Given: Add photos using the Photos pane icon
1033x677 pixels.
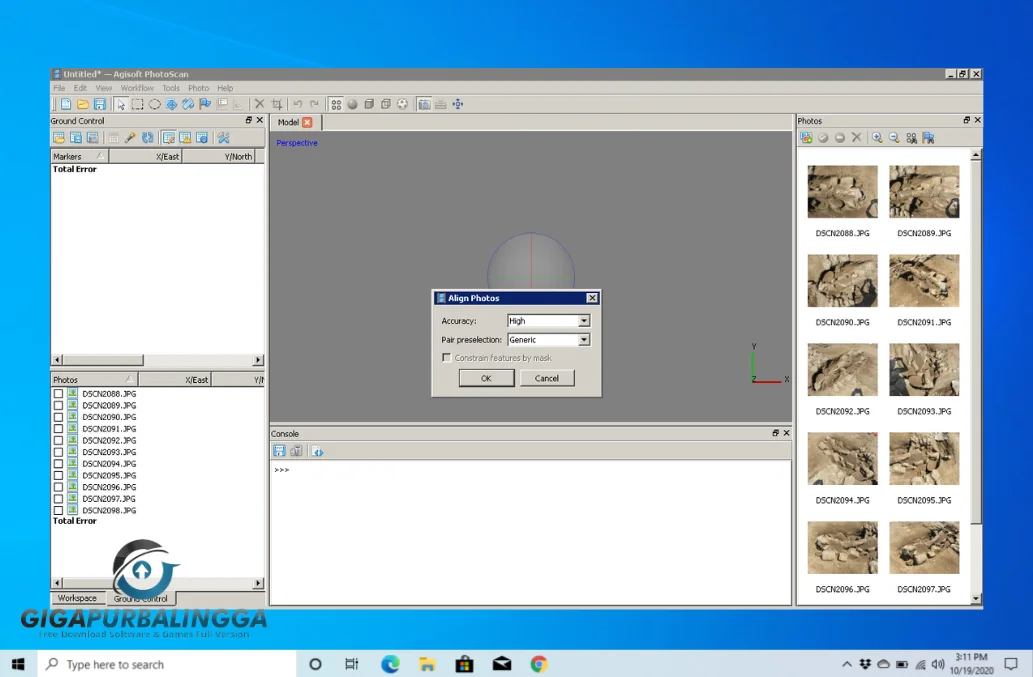Looking at the screenshot, I should 806,138.
